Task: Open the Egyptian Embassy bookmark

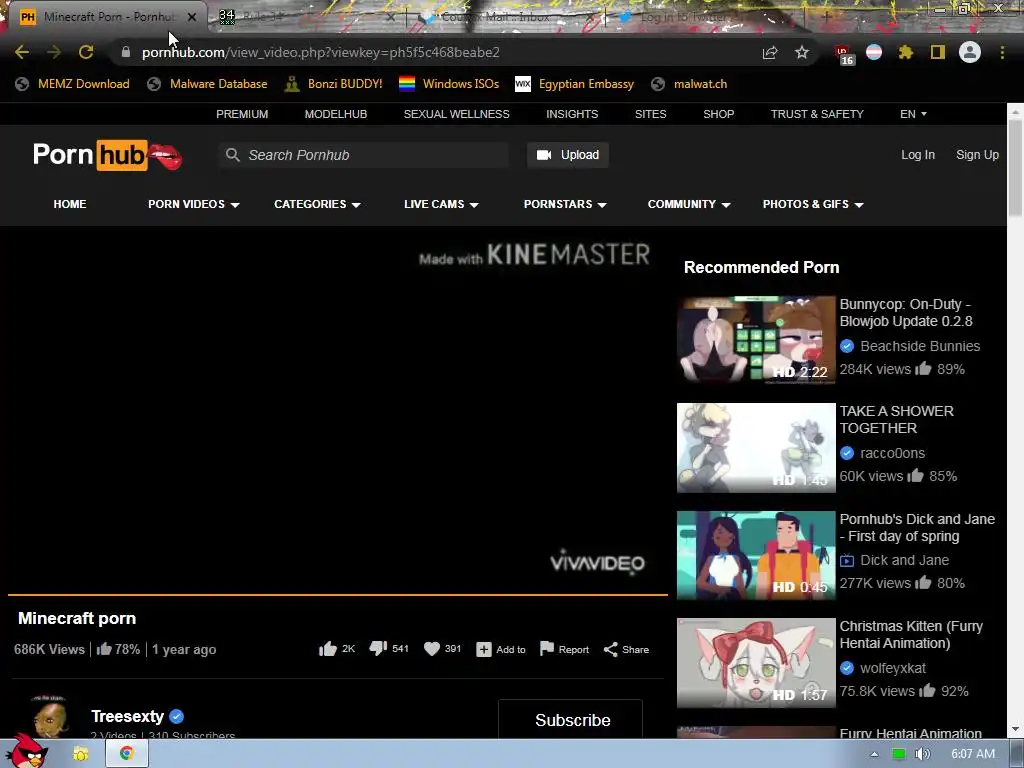Action: click(575, 84)
